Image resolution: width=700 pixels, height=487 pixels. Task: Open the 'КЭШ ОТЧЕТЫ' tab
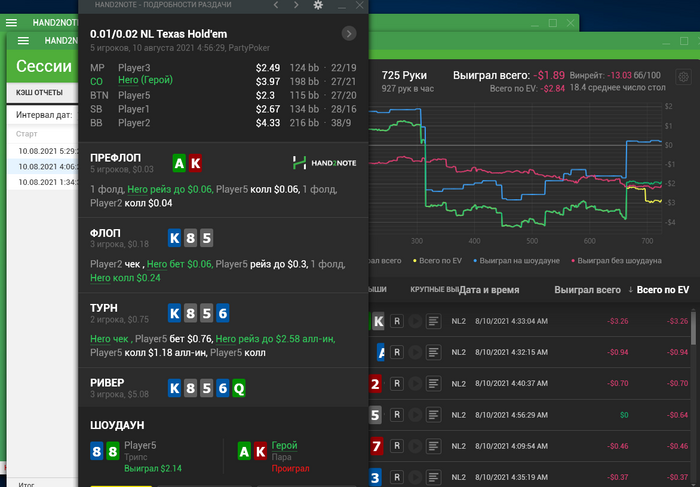tap(39, 92)
